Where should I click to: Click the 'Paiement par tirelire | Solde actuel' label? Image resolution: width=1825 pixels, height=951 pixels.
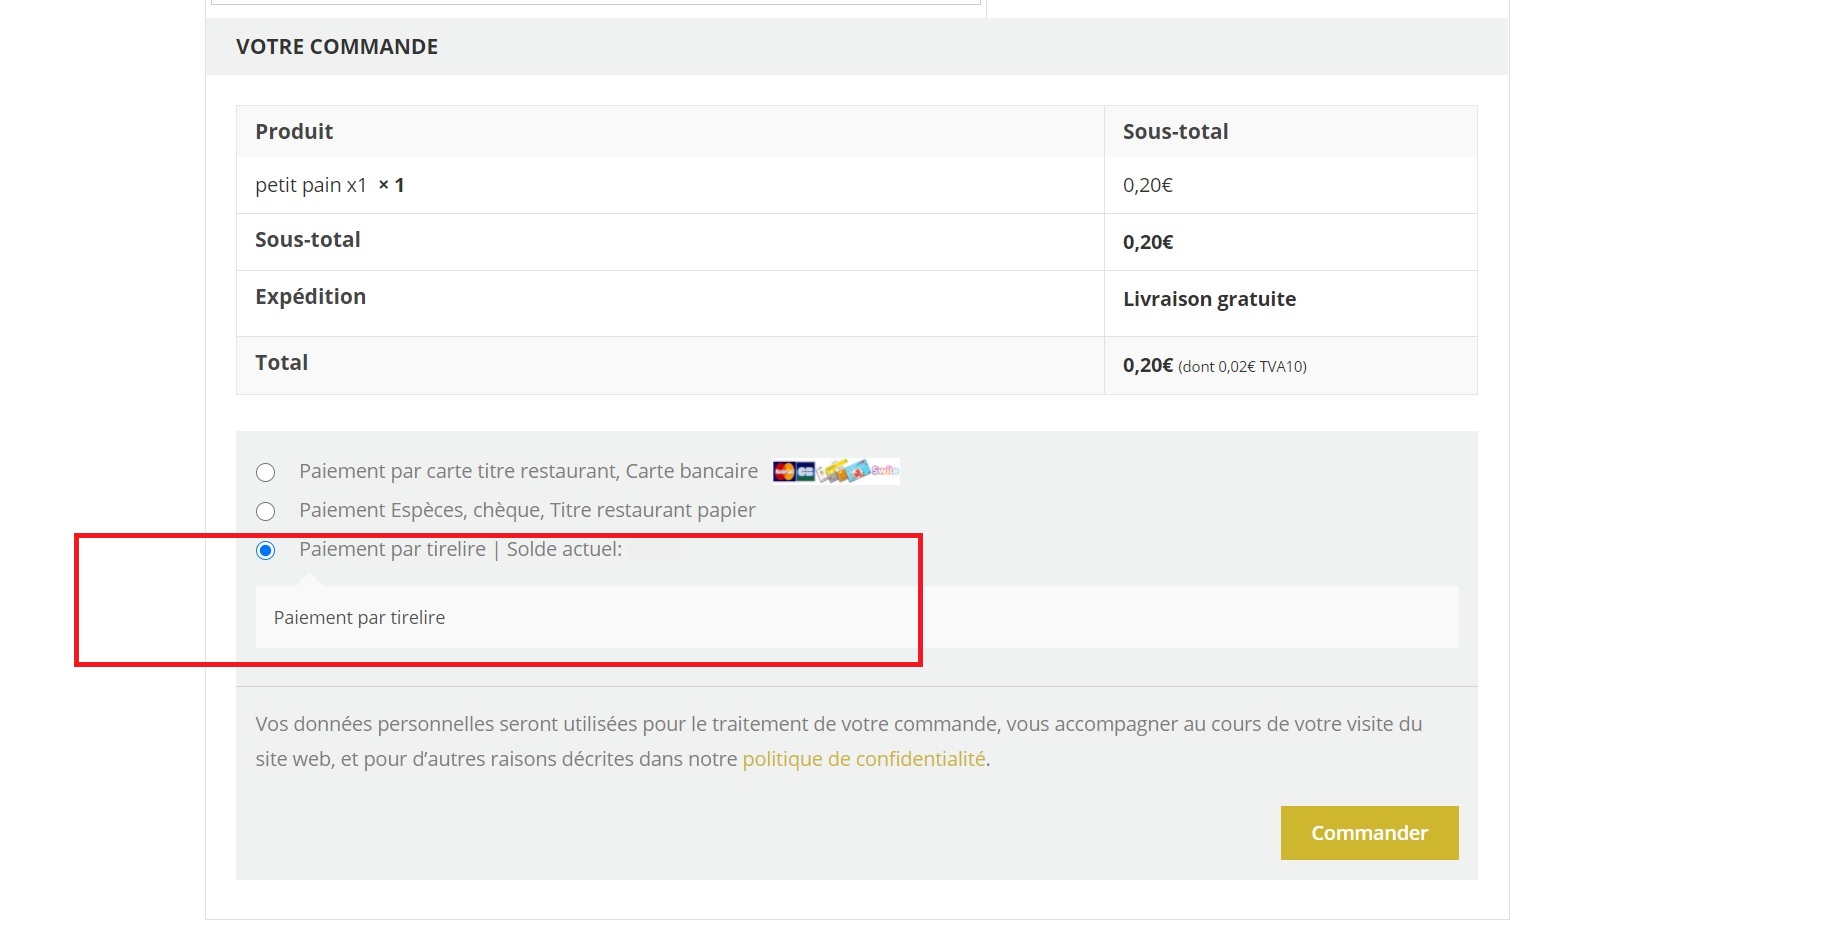point(460,549)
